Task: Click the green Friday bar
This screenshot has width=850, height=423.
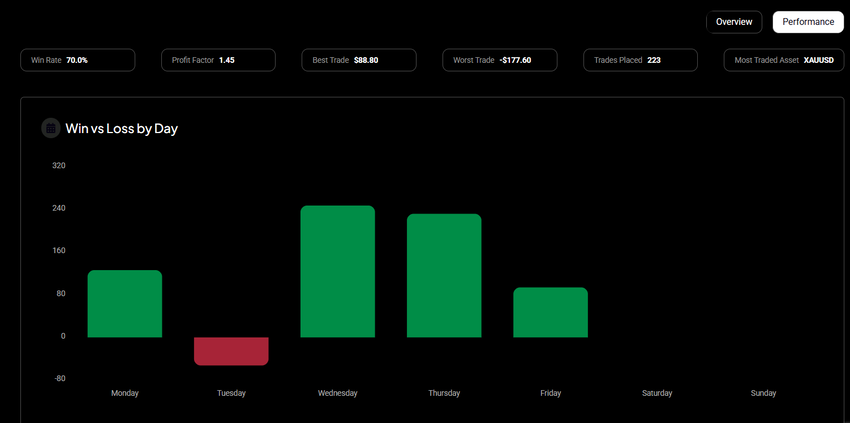Action: coord(550,313)
